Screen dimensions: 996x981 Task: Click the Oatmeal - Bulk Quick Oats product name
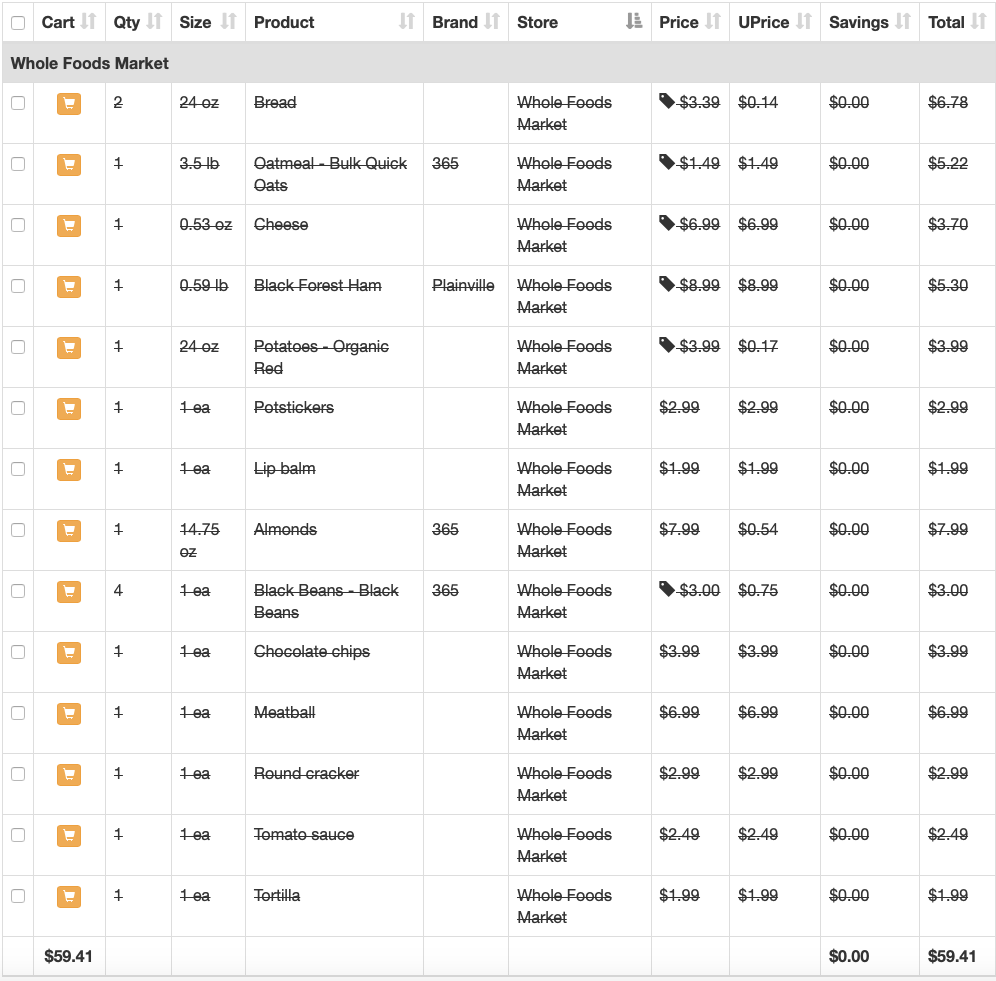coord(330,175)
